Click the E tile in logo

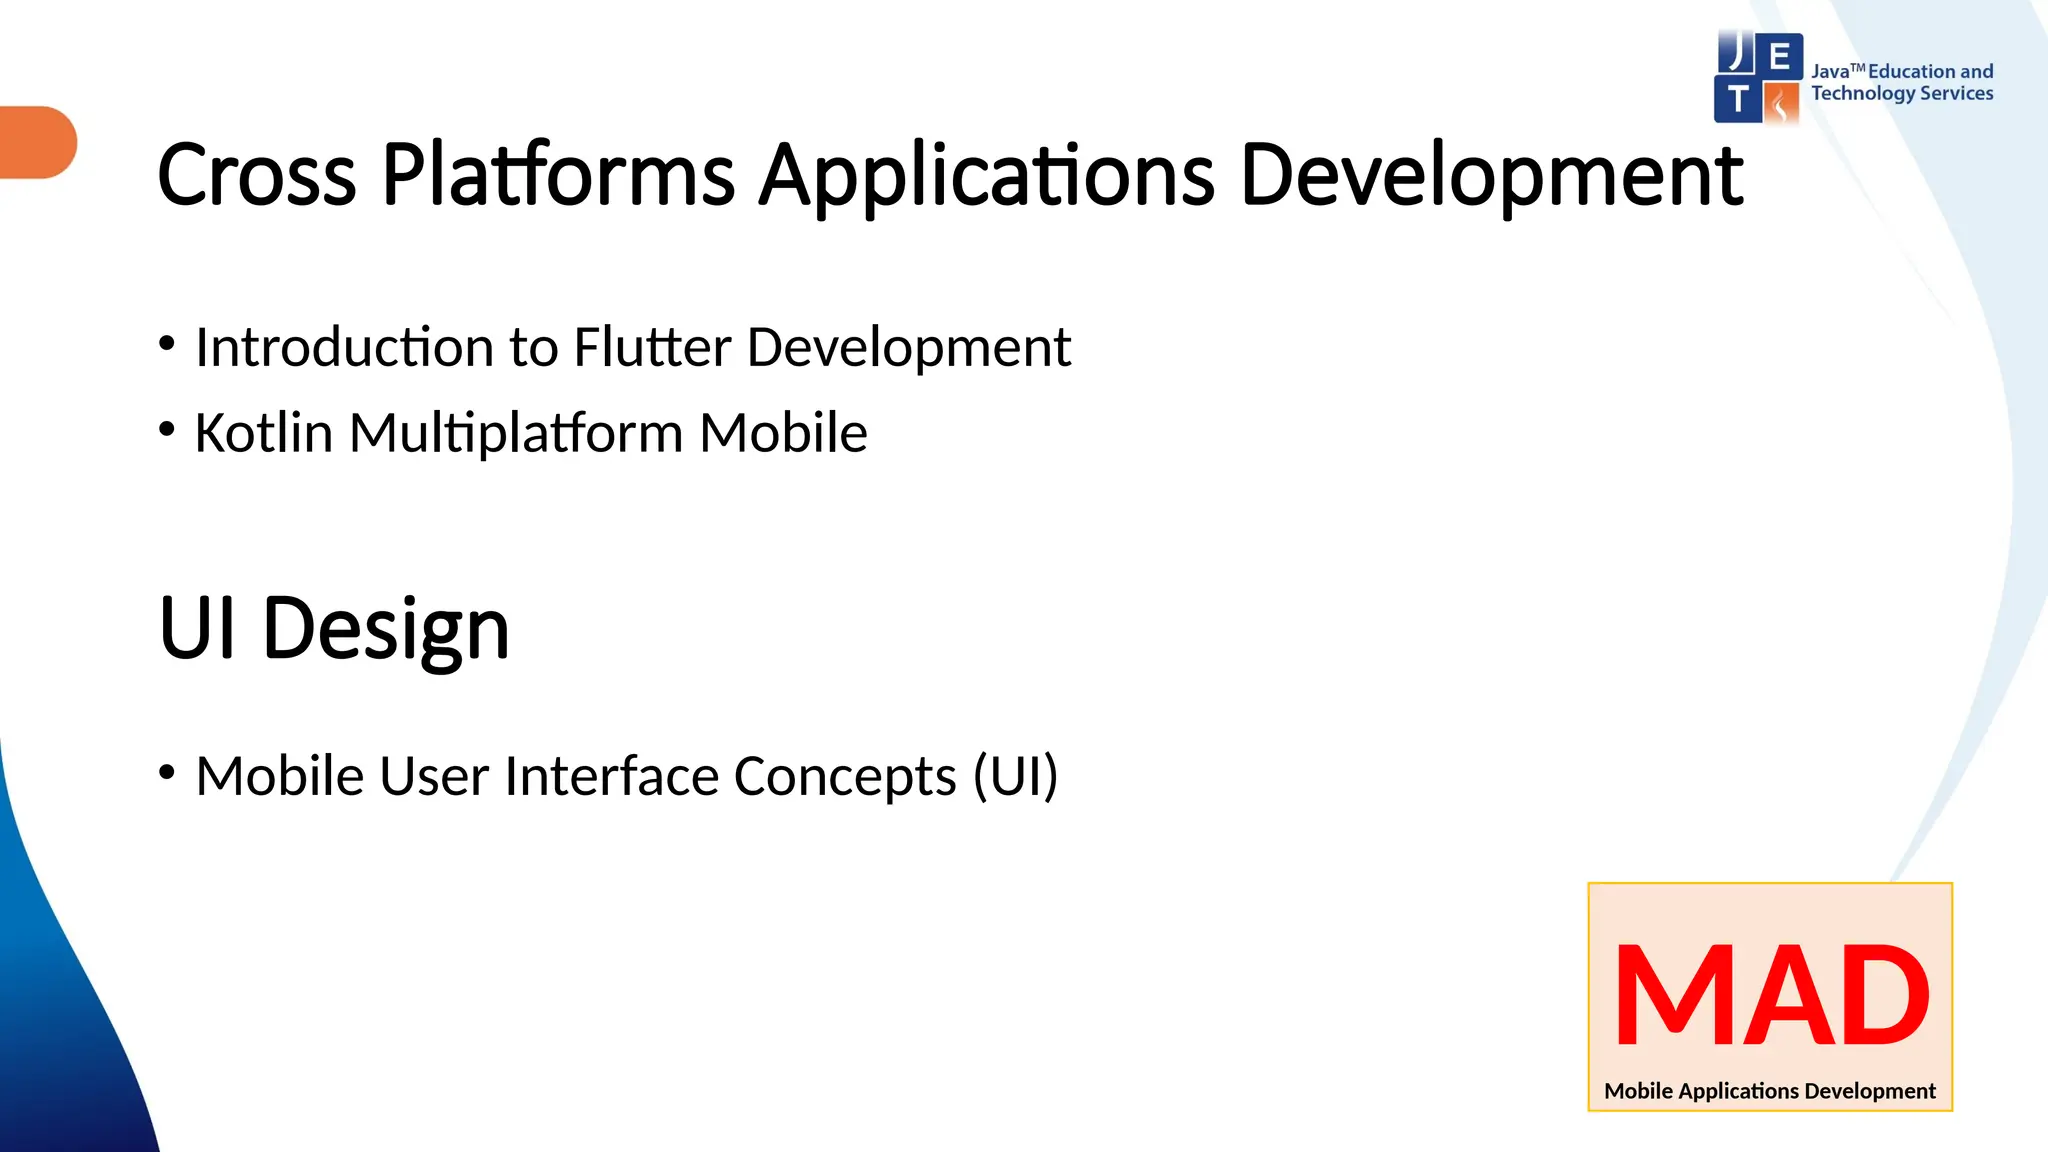point(1780,56)
